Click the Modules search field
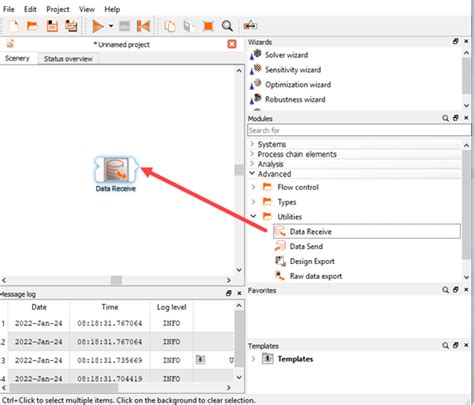This screenshot has width=474, height=405. point(359,130)
